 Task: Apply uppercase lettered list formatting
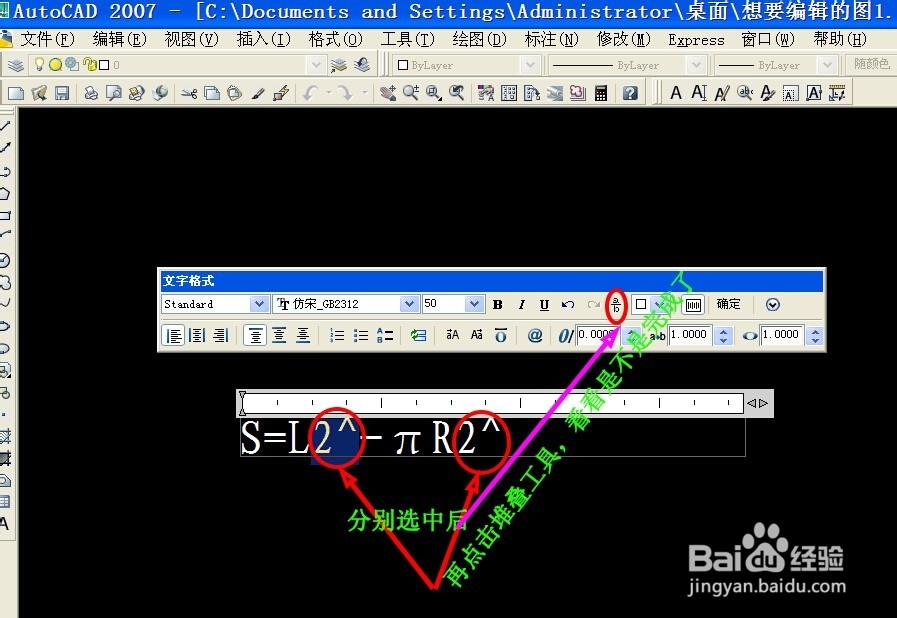point(385,335)
